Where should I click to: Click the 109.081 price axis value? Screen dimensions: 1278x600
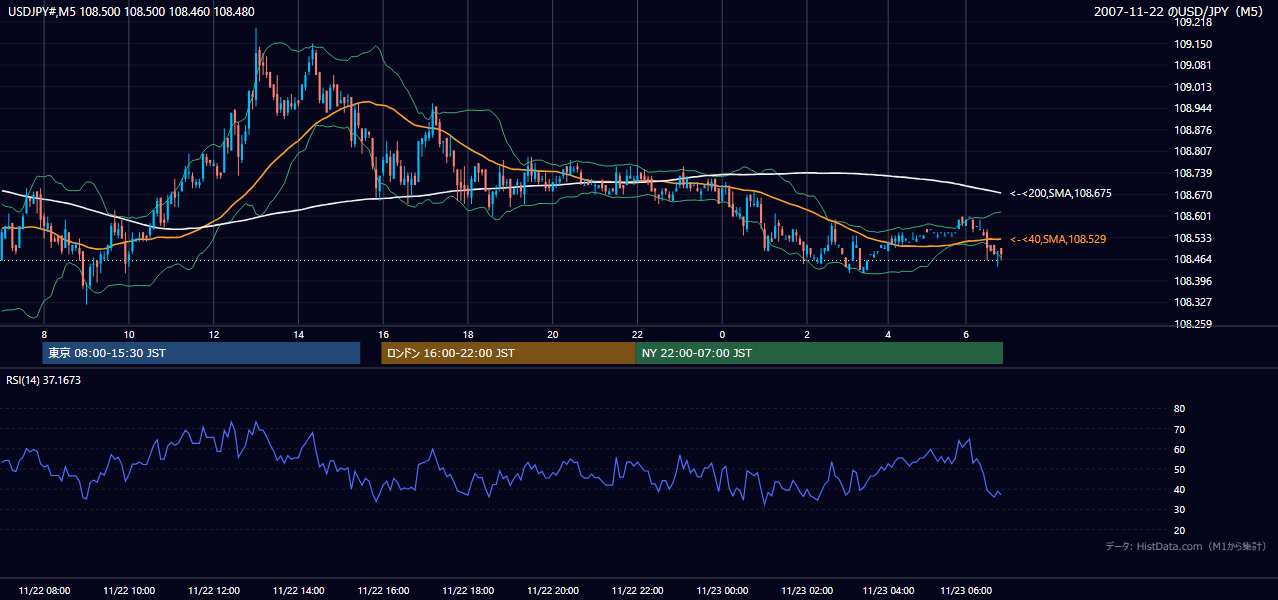tap(1192, 65)
